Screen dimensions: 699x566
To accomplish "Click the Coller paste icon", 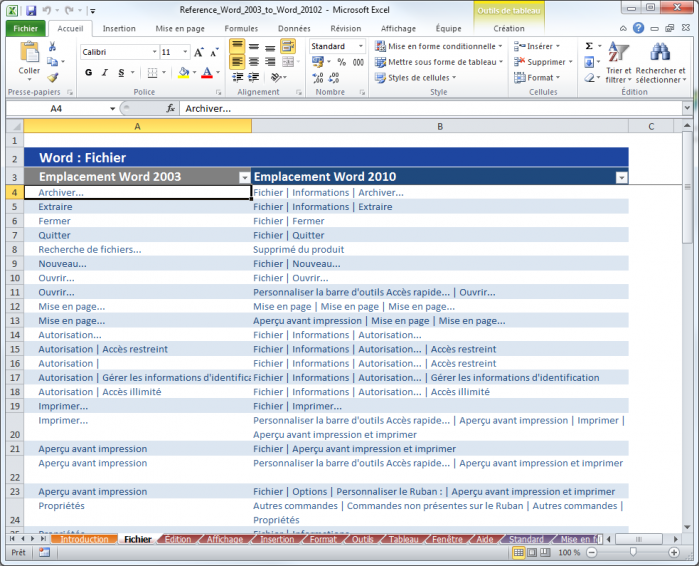I will (29, 53).
